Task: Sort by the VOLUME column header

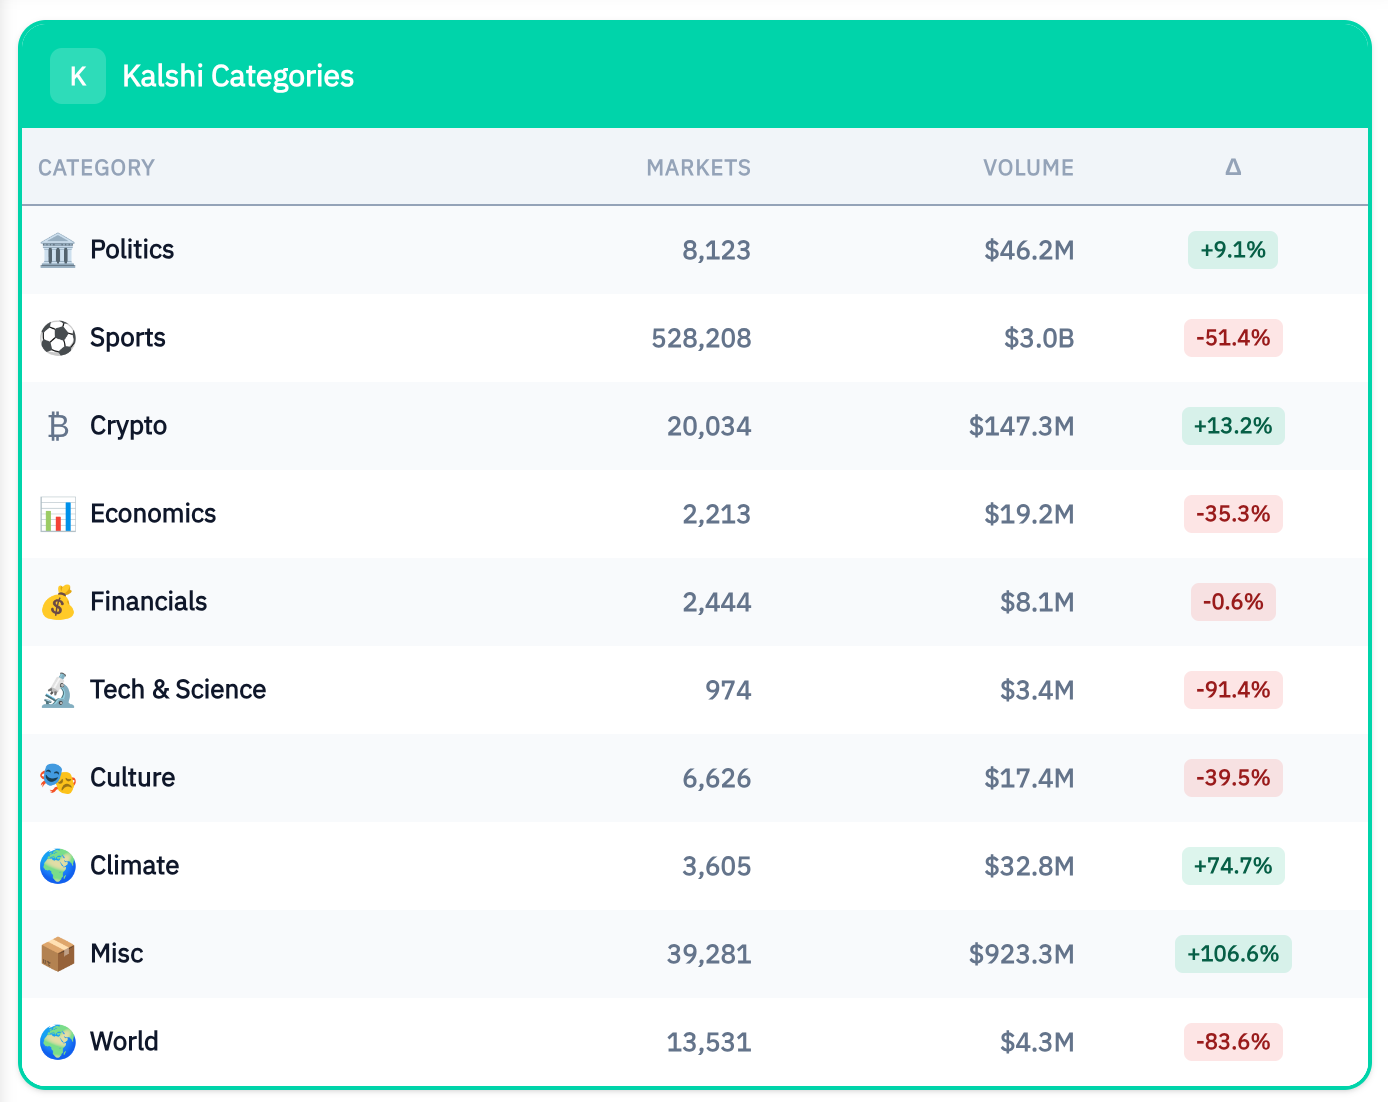Action: tap(1028, 168)
